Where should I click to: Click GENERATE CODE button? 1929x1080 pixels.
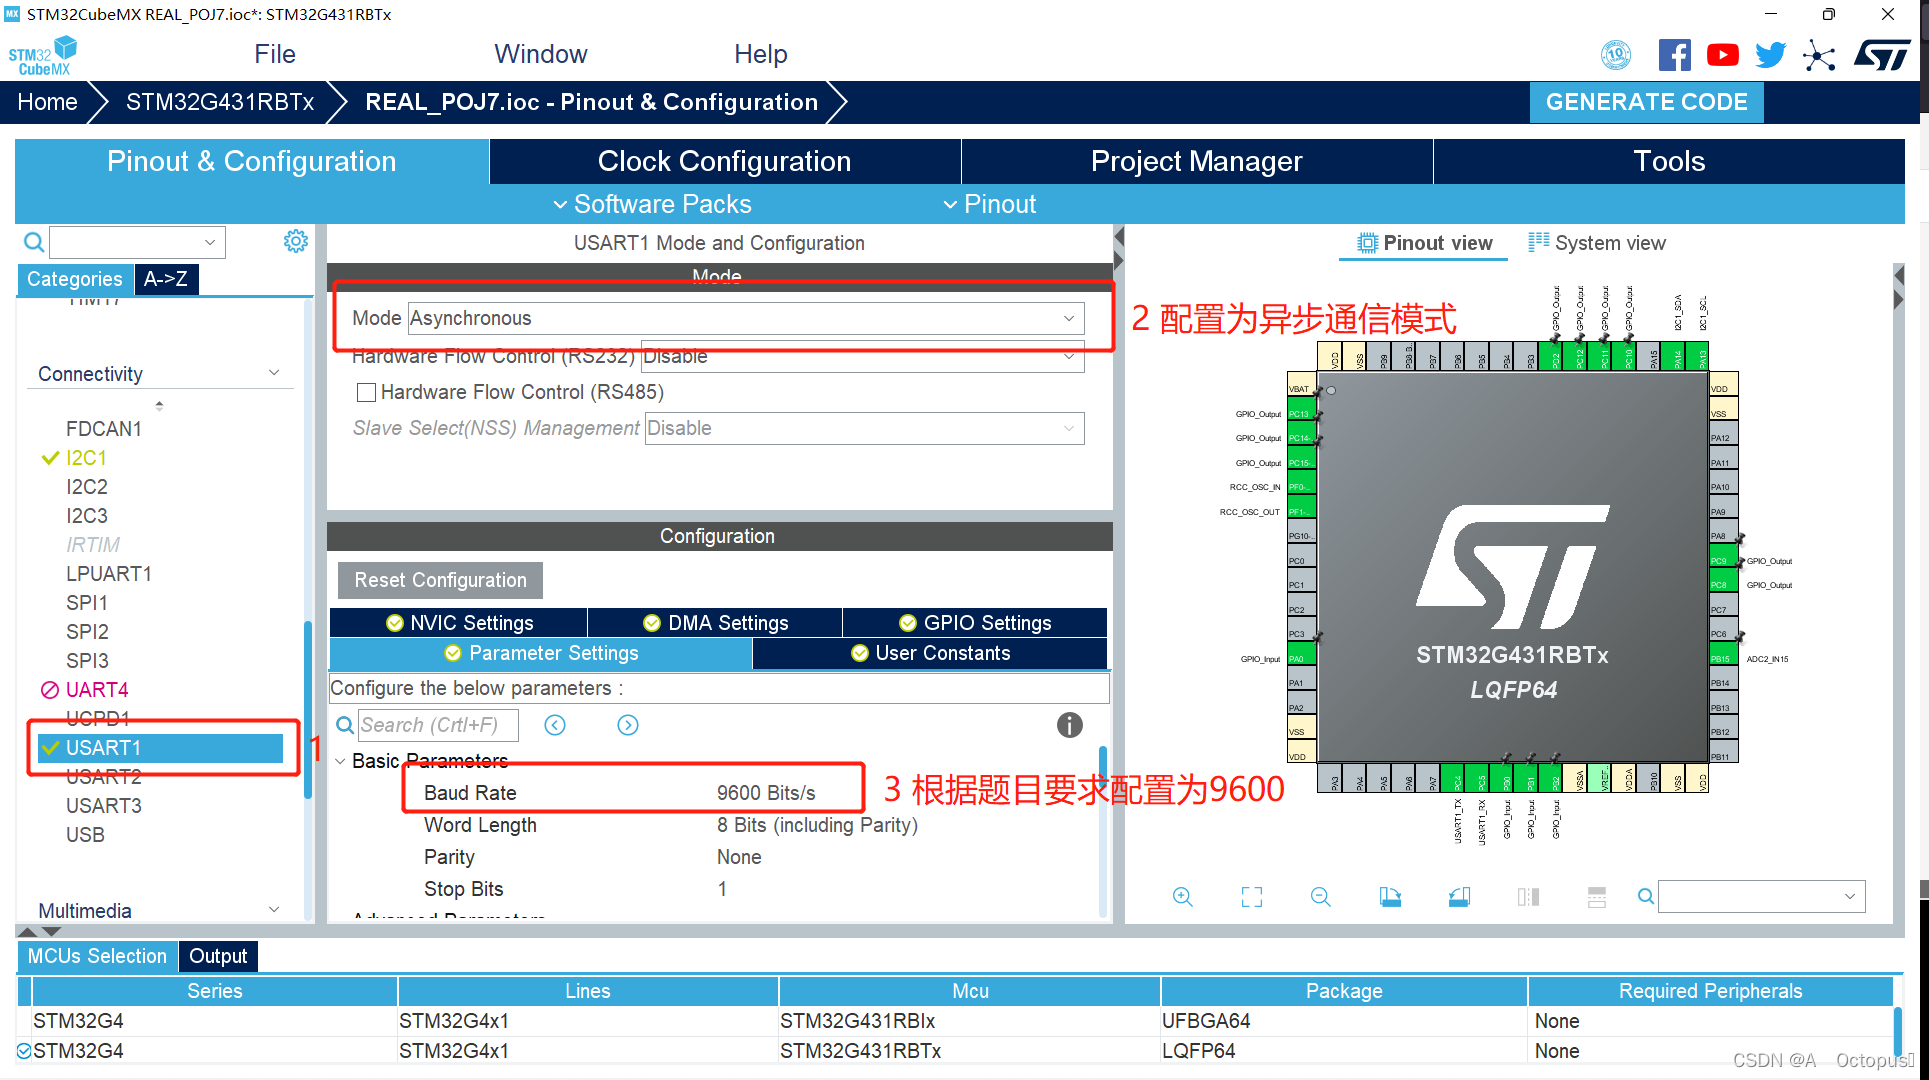tap(1648, 101)
